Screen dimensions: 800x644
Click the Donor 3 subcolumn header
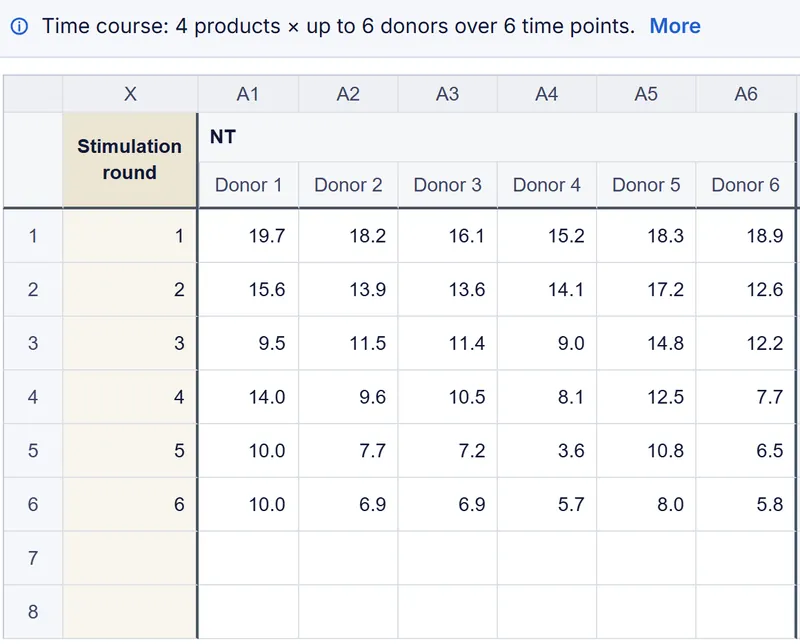click(447, 185)
